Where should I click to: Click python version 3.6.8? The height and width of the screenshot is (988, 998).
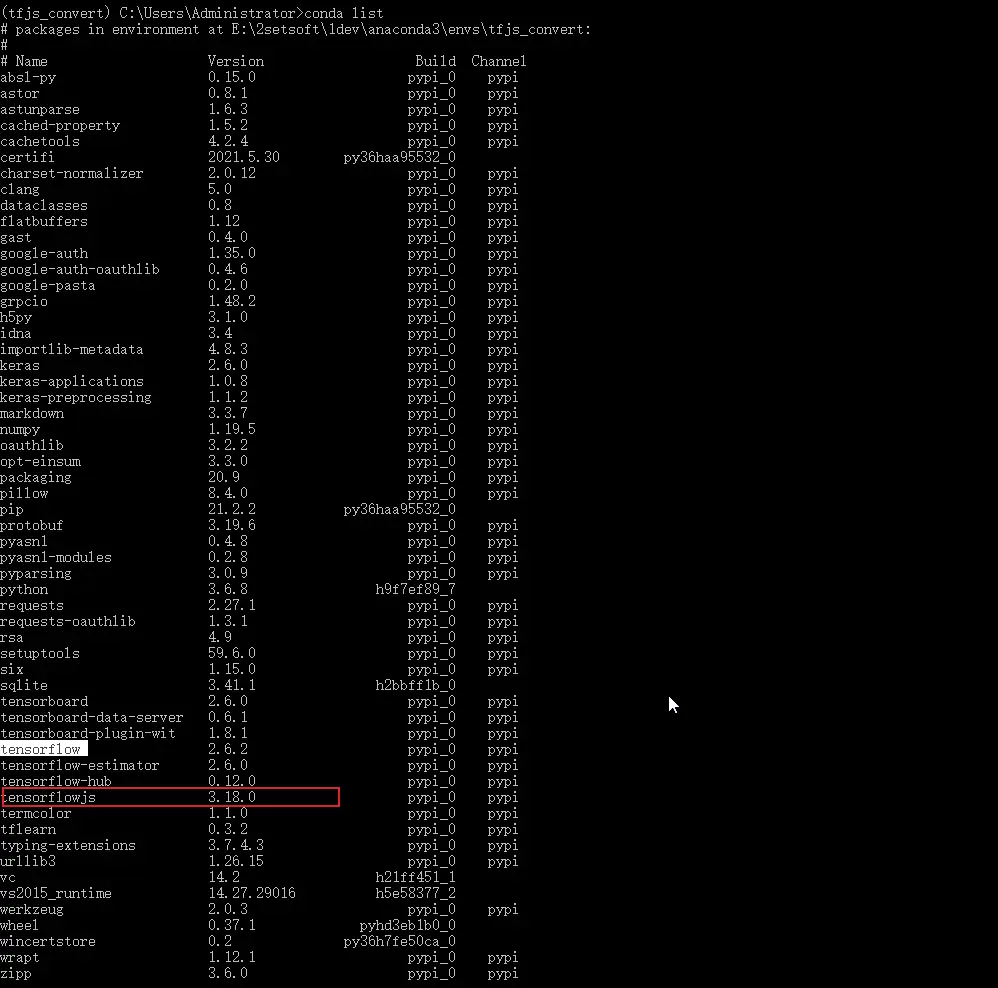228,589
